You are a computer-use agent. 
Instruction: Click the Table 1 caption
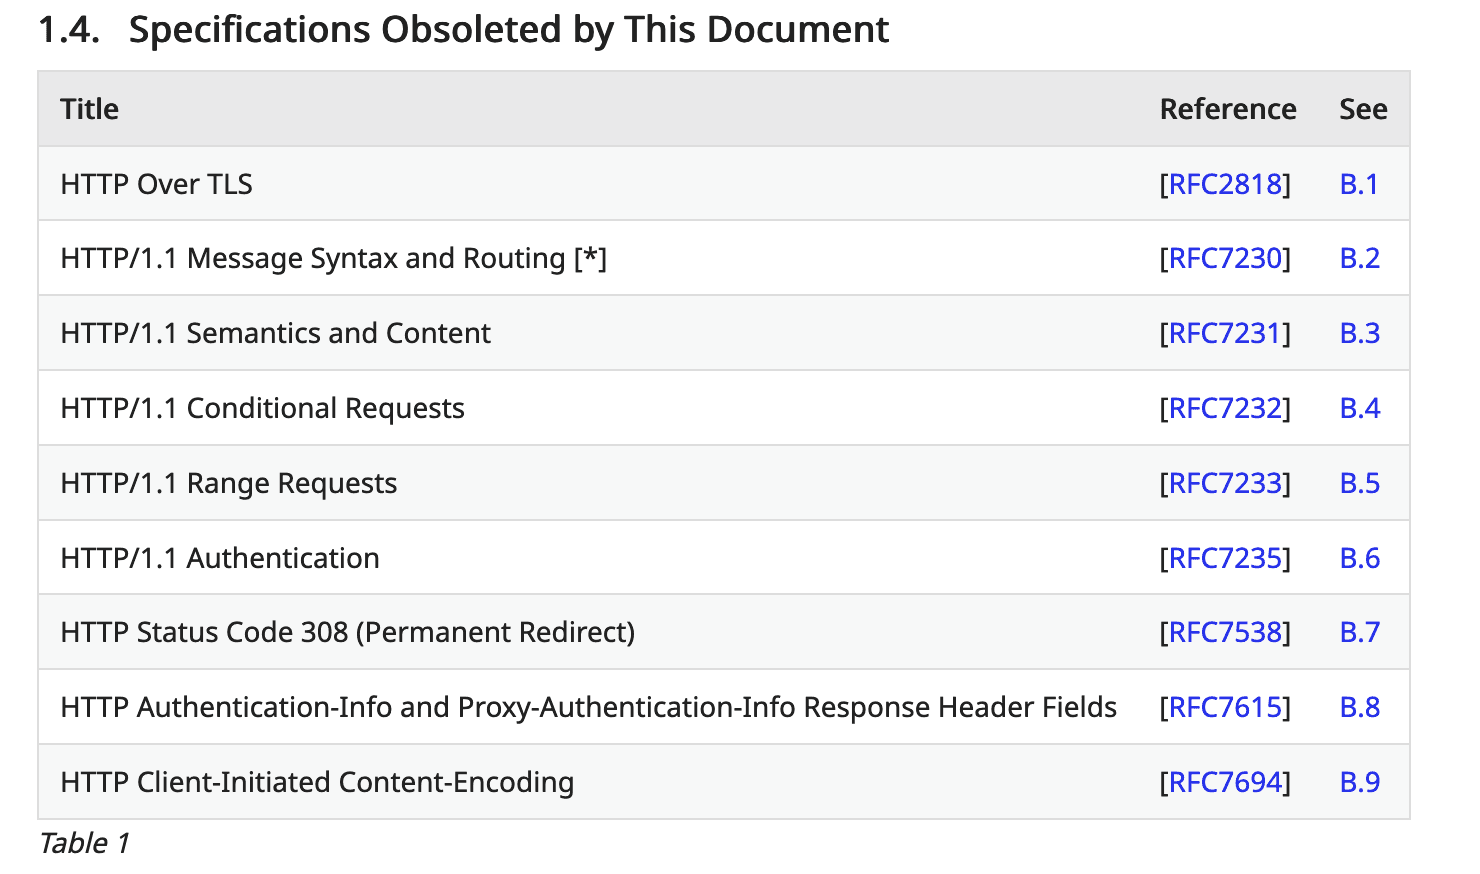click(x=84, y=843)
